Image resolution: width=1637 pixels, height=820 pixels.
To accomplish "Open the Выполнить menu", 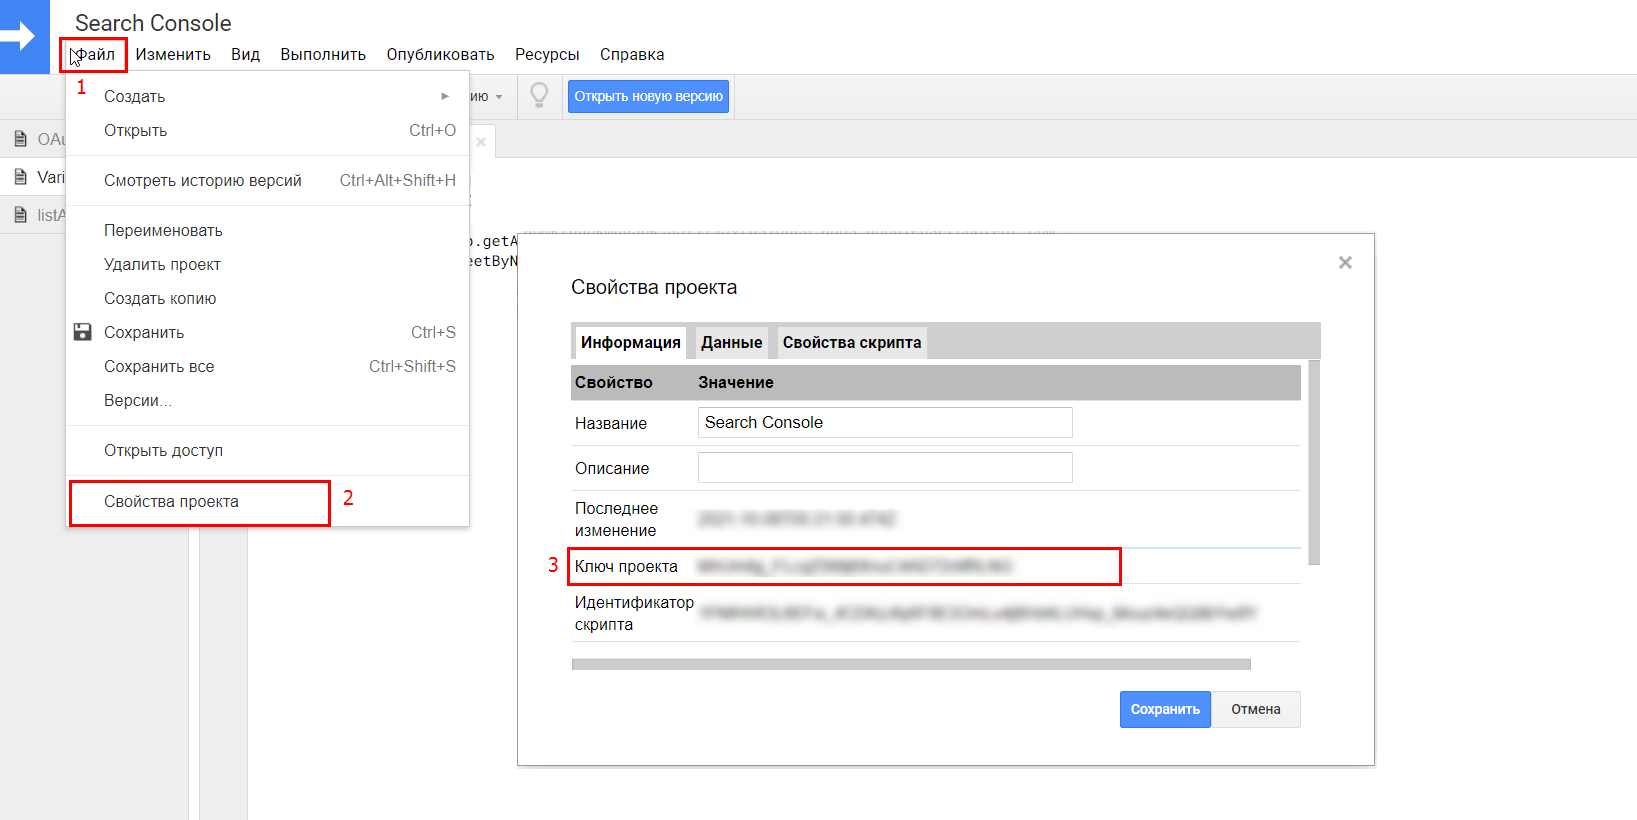I will click(323, 55).
